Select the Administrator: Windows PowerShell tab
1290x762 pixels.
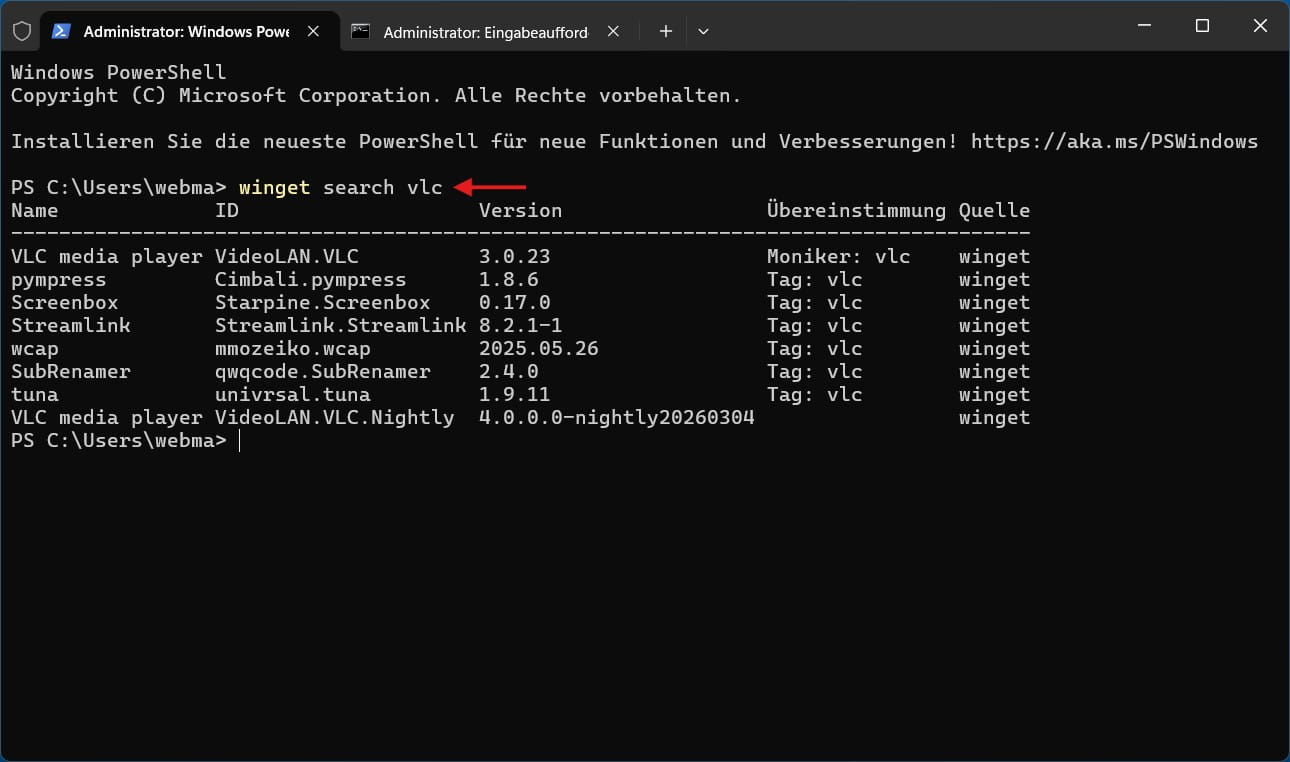pos(186,31)
